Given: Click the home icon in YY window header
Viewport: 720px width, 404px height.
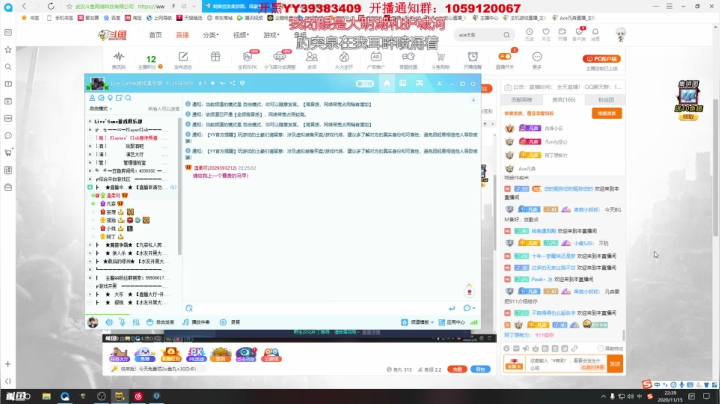Looking at the screenshot, I should coord(387,83).
